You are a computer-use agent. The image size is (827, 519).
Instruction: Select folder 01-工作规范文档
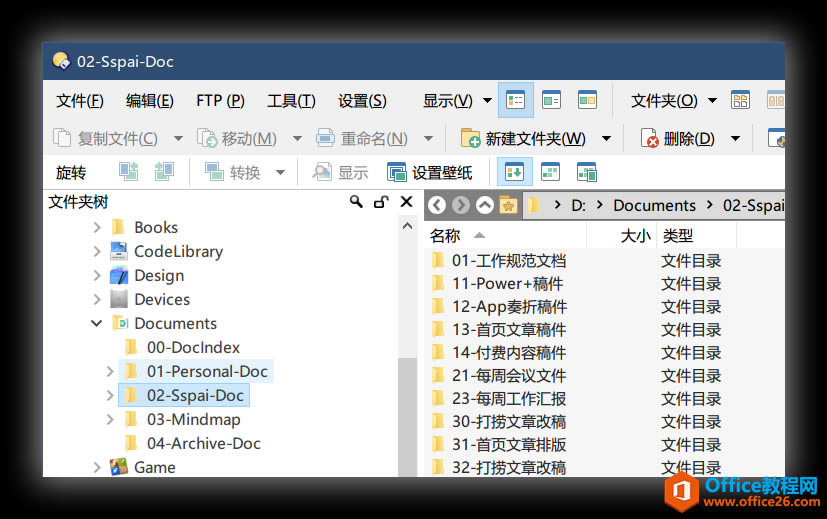pos(508,261)
